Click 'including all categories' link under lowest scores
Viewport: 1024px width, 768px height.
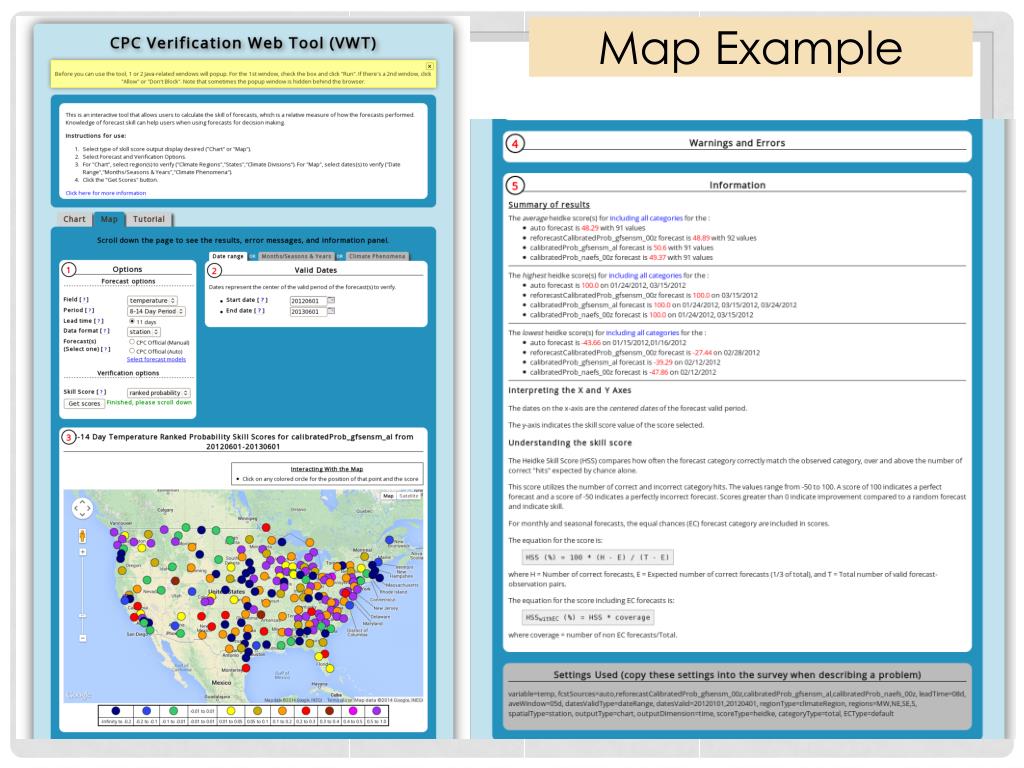(x=642, y=332)
